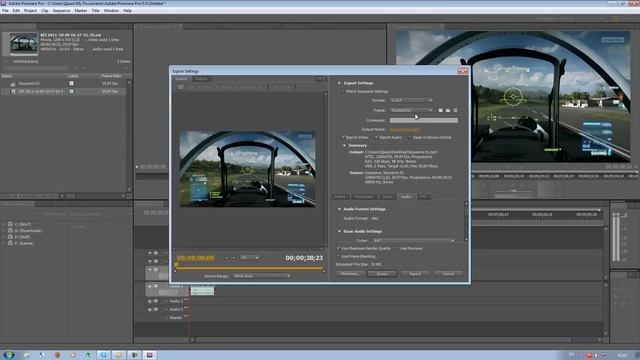The height and width of the screenshot is (360, 640).
Task: Open the Video tab in Export Settings
Action: pos(387,197)
